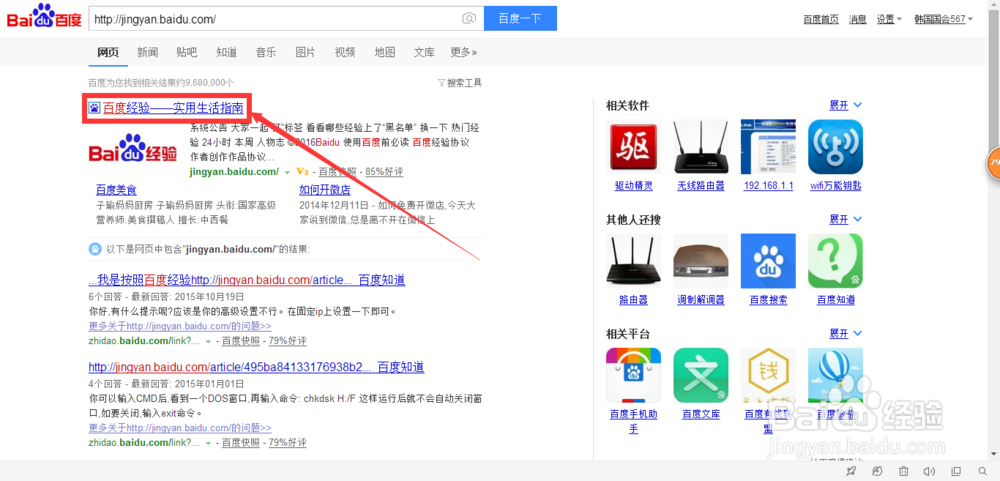Image resolution: width=1000 pixels, height=481 pixels.
Task: Click the stacked windows icon in status bar
Action: coord(955,471)
